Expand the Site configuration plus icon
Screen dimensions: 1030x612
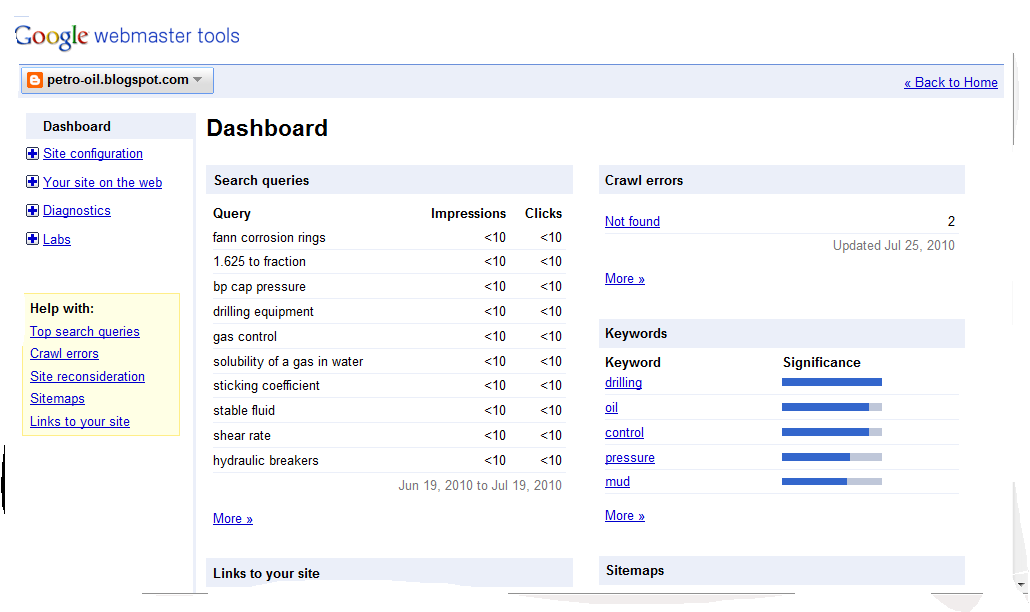tap(32, 154)
